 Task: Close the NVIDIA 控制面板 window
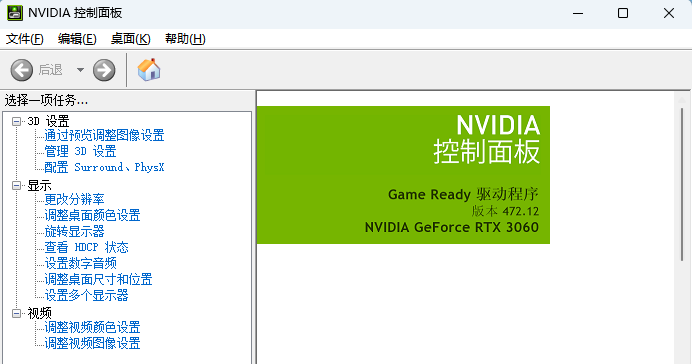click(x=669, y=13)
